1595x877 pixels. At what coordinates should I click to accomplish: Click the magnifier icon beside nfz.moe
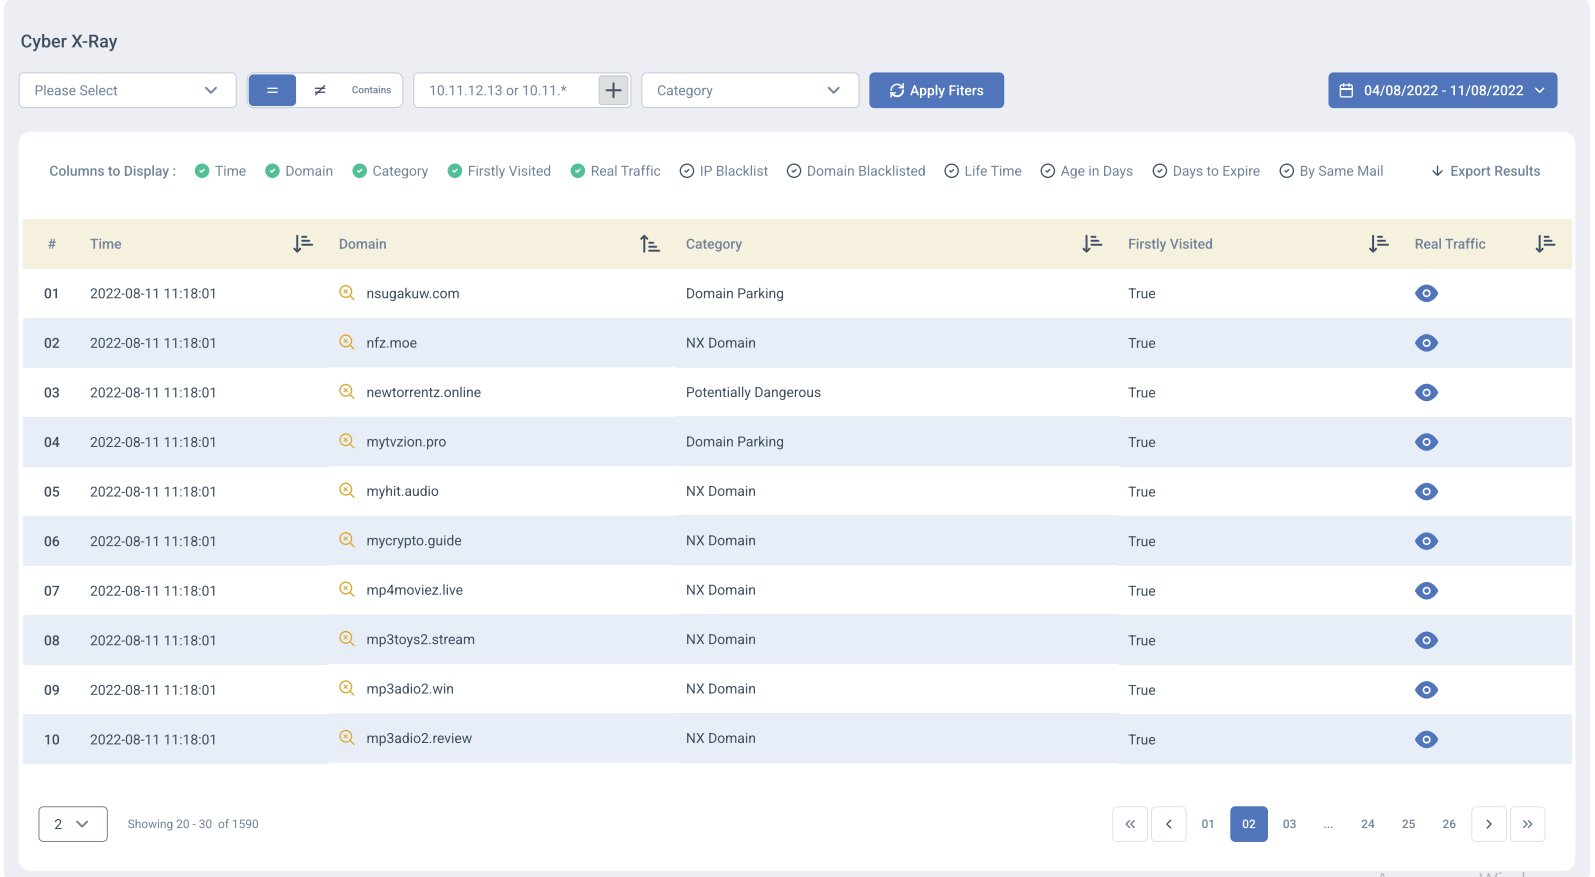pyautogui.click(x=347, y=342)
